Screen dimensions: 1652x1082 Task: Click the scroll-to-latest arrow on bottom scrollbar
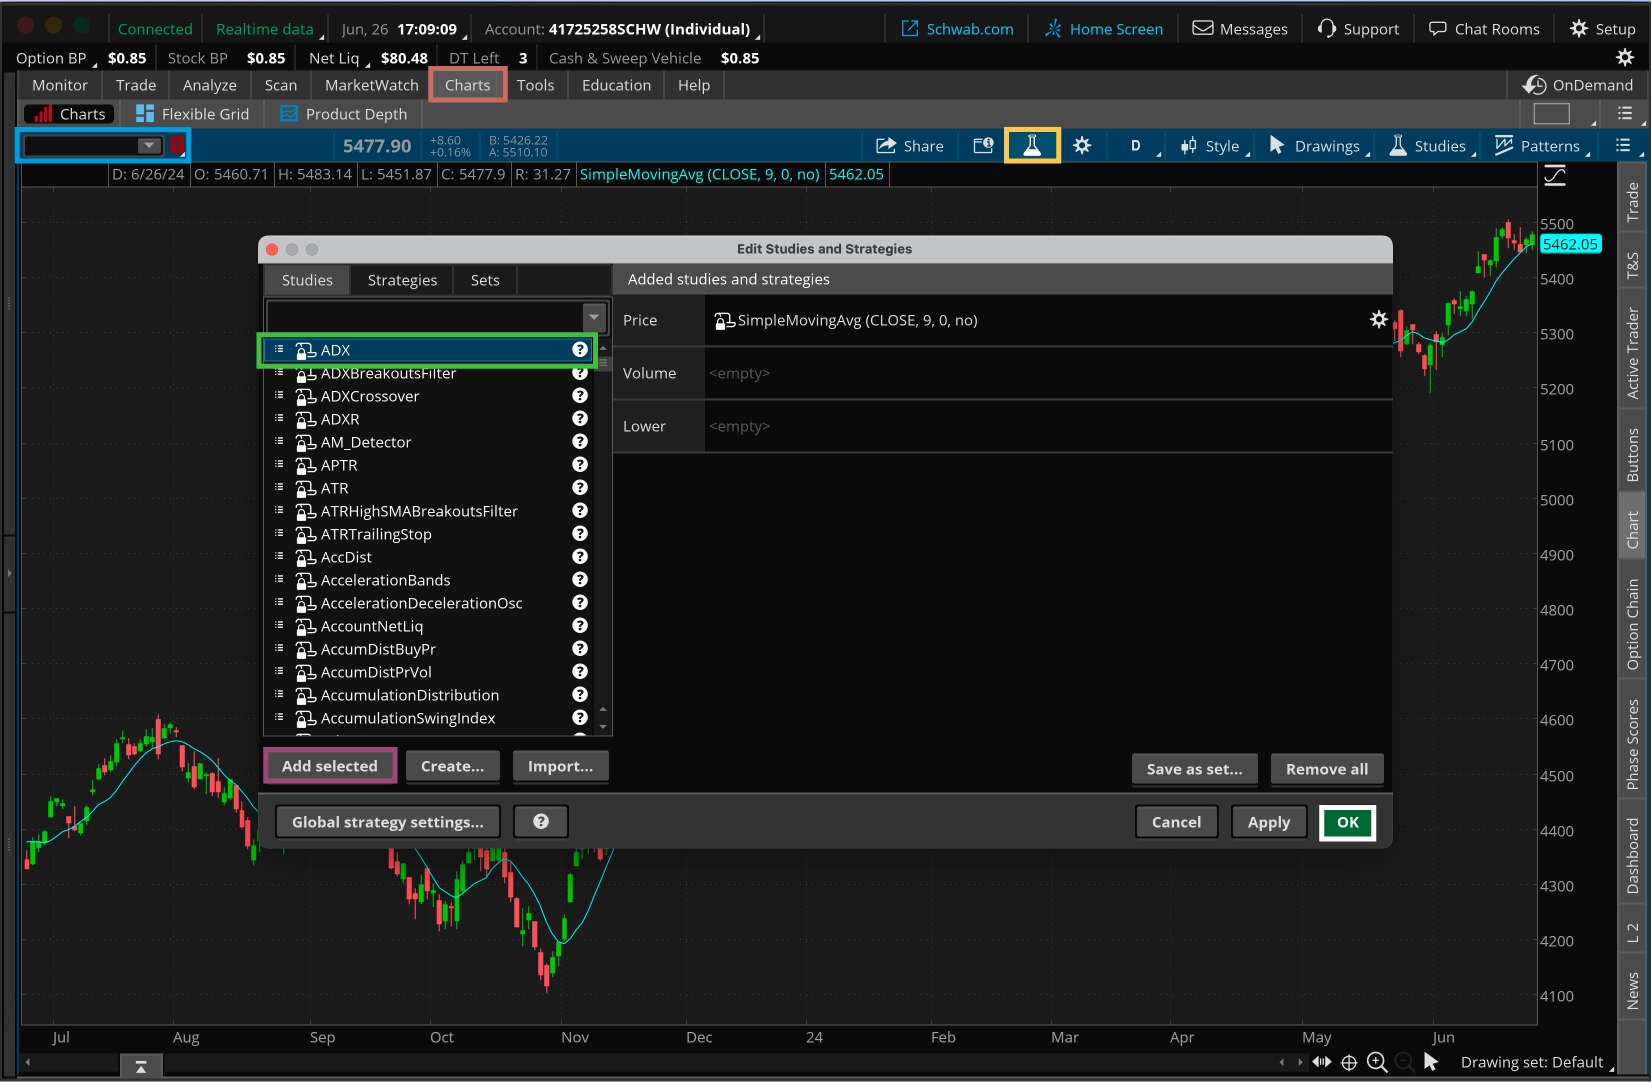click(141, 1067)
